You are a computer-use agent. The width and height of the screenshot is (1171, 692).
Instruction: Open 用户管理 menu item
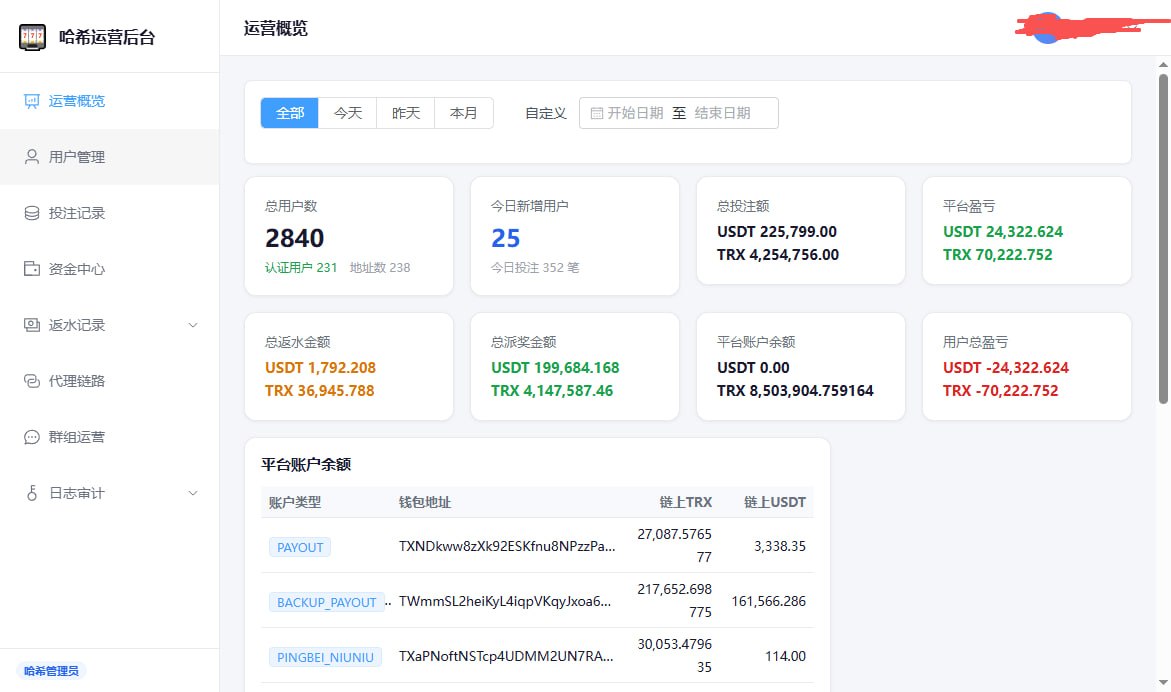(110, 157)
